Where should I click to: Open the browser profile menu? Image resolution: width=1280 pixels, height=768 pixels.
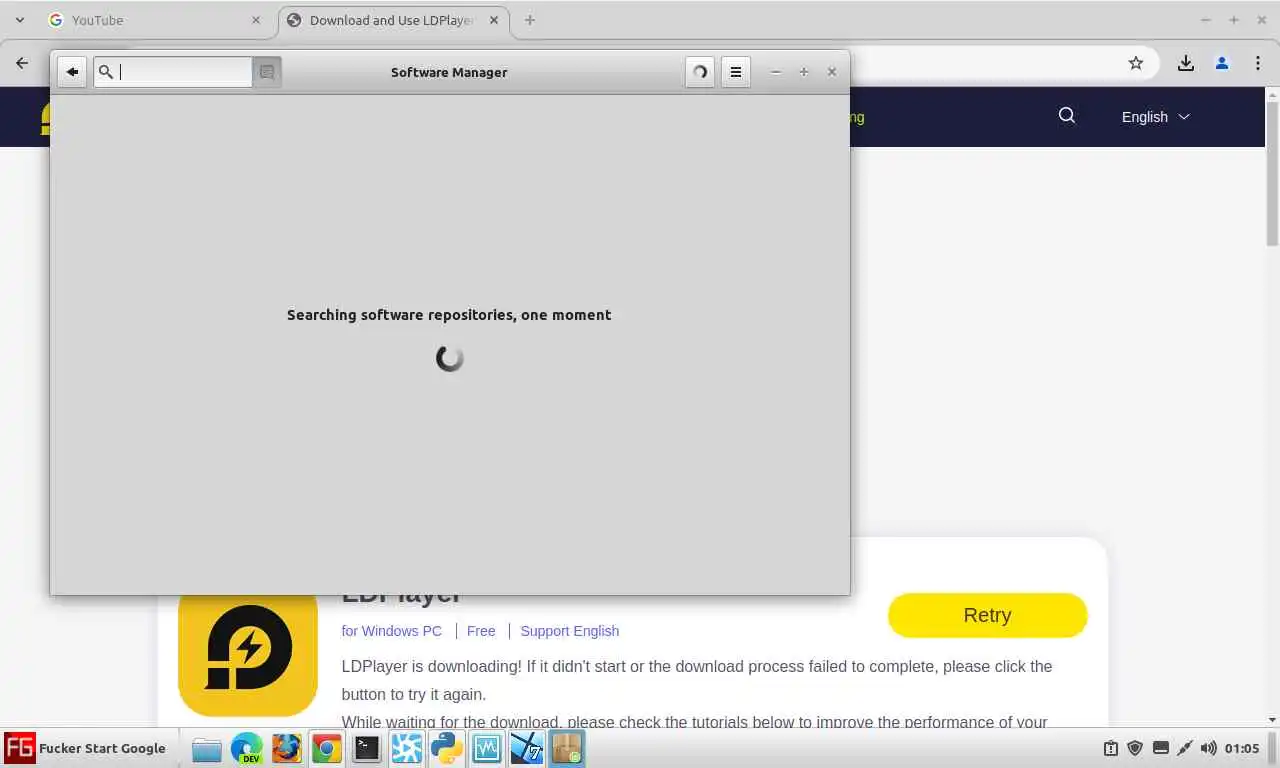[x=1221, y=63]
